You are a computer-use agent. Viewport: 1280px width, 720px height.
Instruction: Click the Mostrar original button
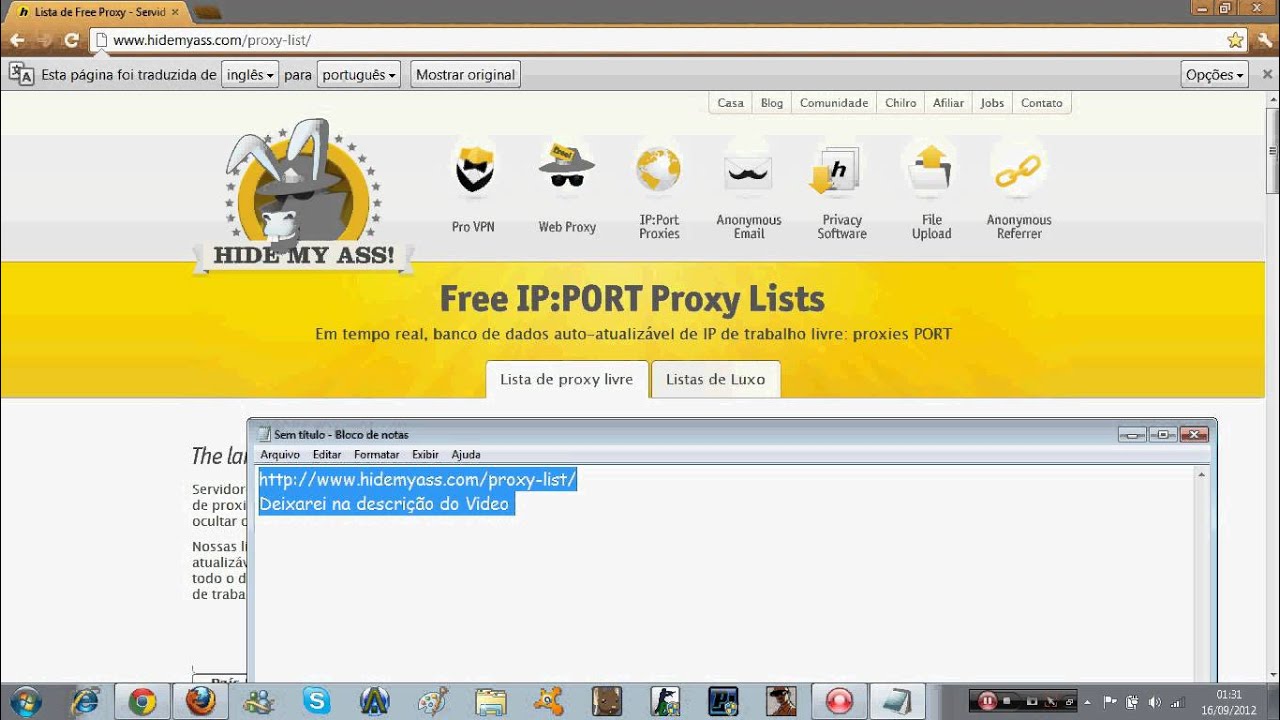tap(465, 75)
